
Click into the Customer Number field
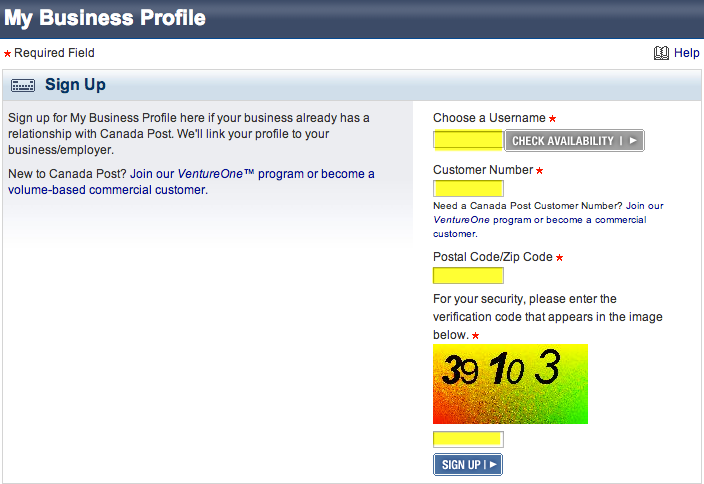468,189
